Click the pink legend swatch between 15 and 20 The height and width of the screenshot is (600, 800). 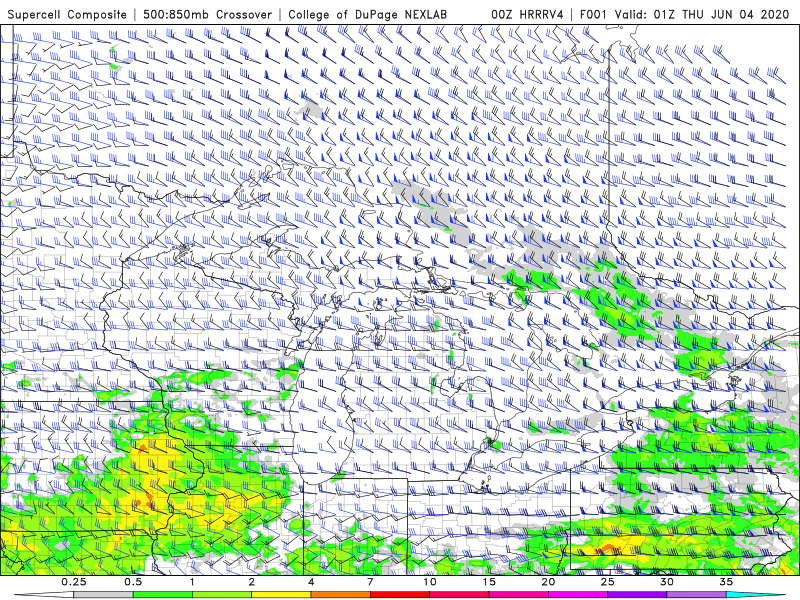[518, 595]
